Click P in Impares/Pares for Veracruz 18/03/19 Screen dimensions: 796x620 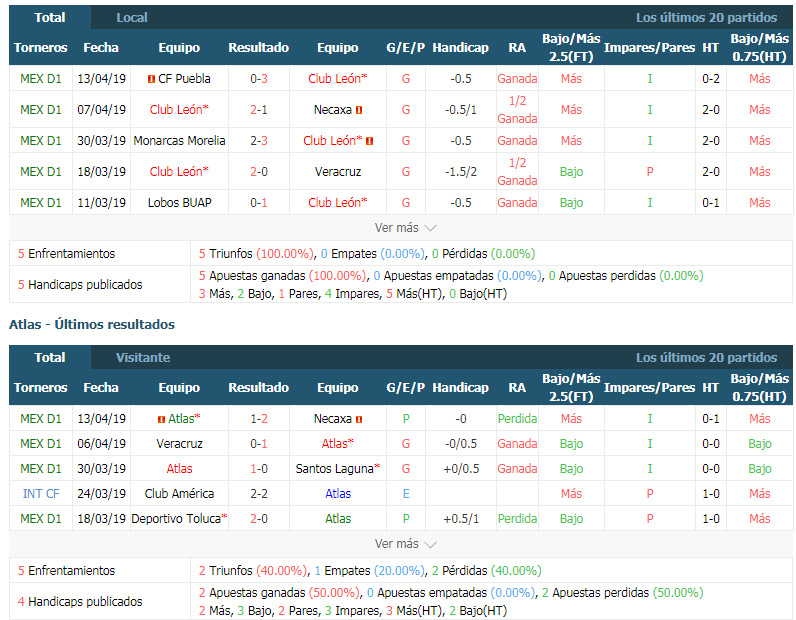[x=650, y=172]
